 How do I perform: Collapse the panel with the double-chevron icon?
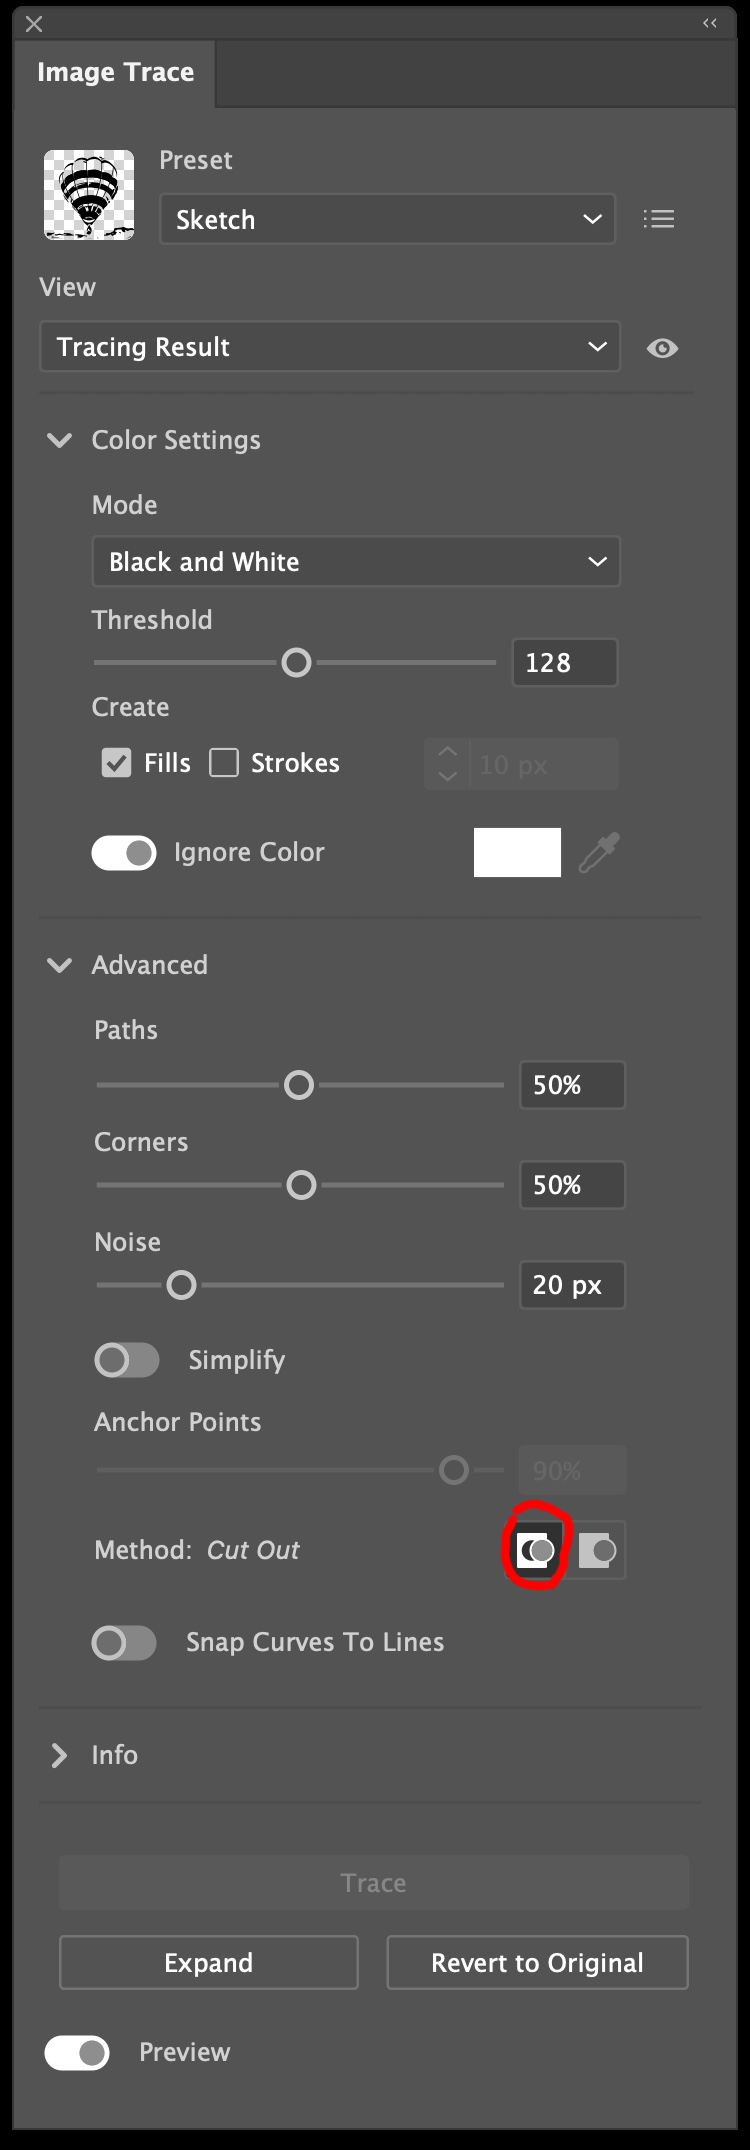click(x=710, y=22)
